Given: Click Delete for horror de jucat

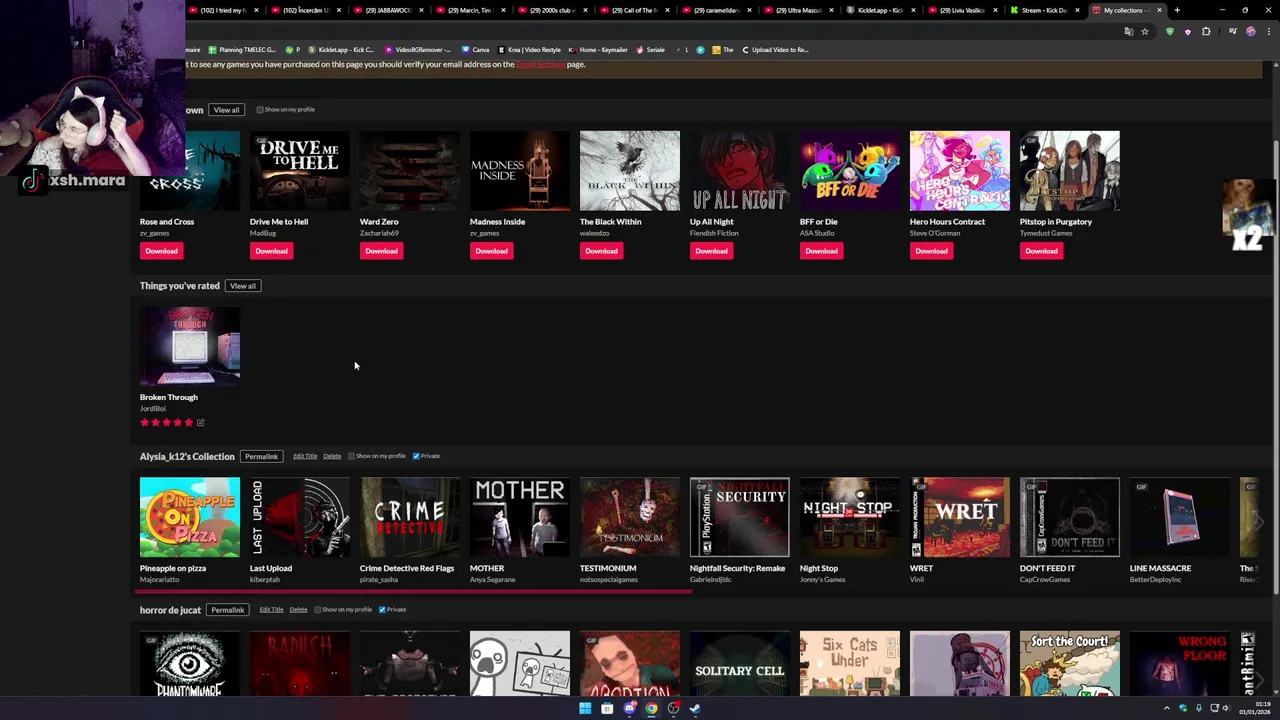Looking at the screenshot, I should [x=298, y=610].
